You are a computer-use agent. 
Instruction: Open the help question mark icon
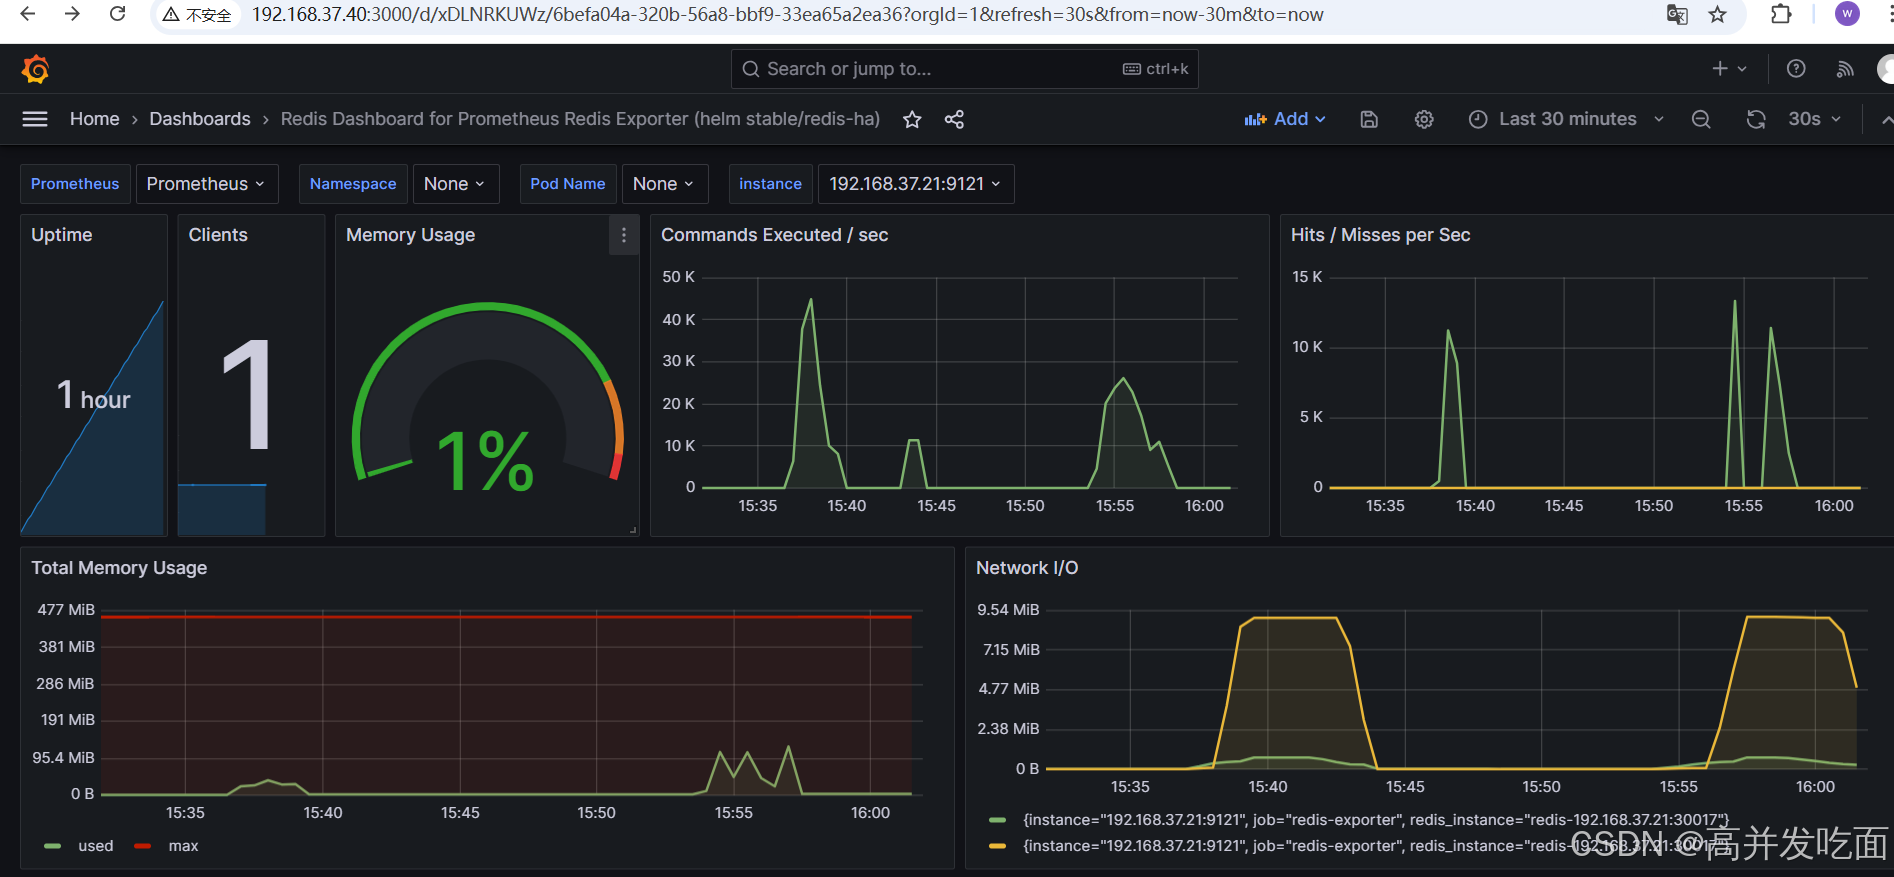1796,69
